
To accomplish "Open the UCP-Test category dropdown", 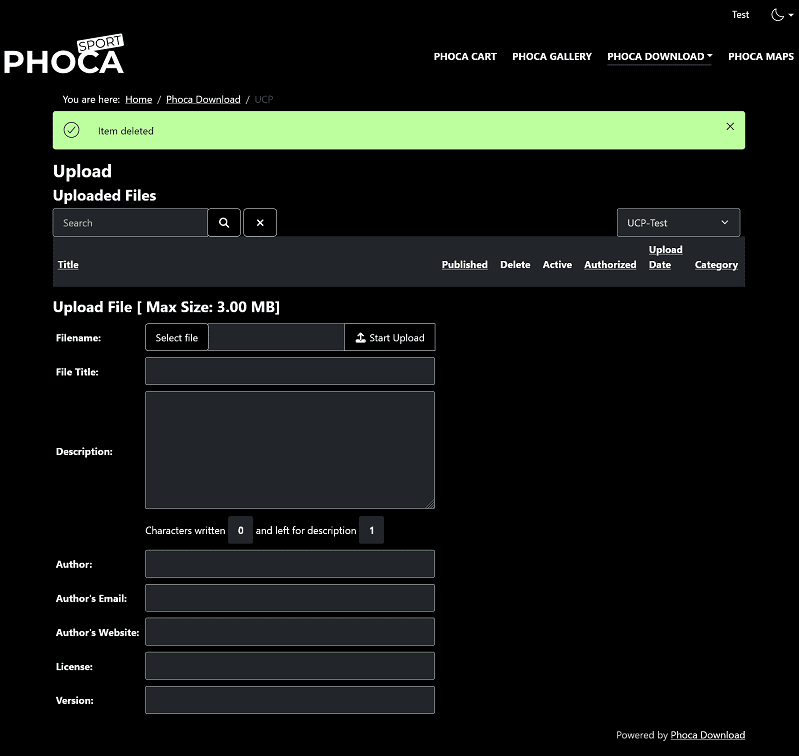I will coord(678,223).
